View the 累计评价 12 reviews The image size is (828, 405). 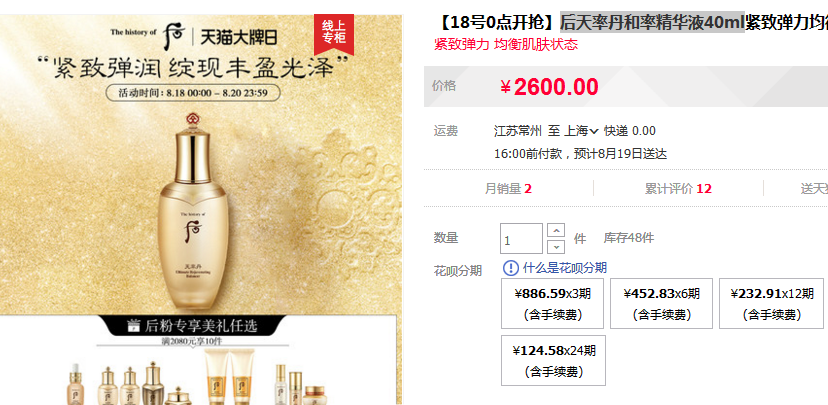[x=678, y=189]
